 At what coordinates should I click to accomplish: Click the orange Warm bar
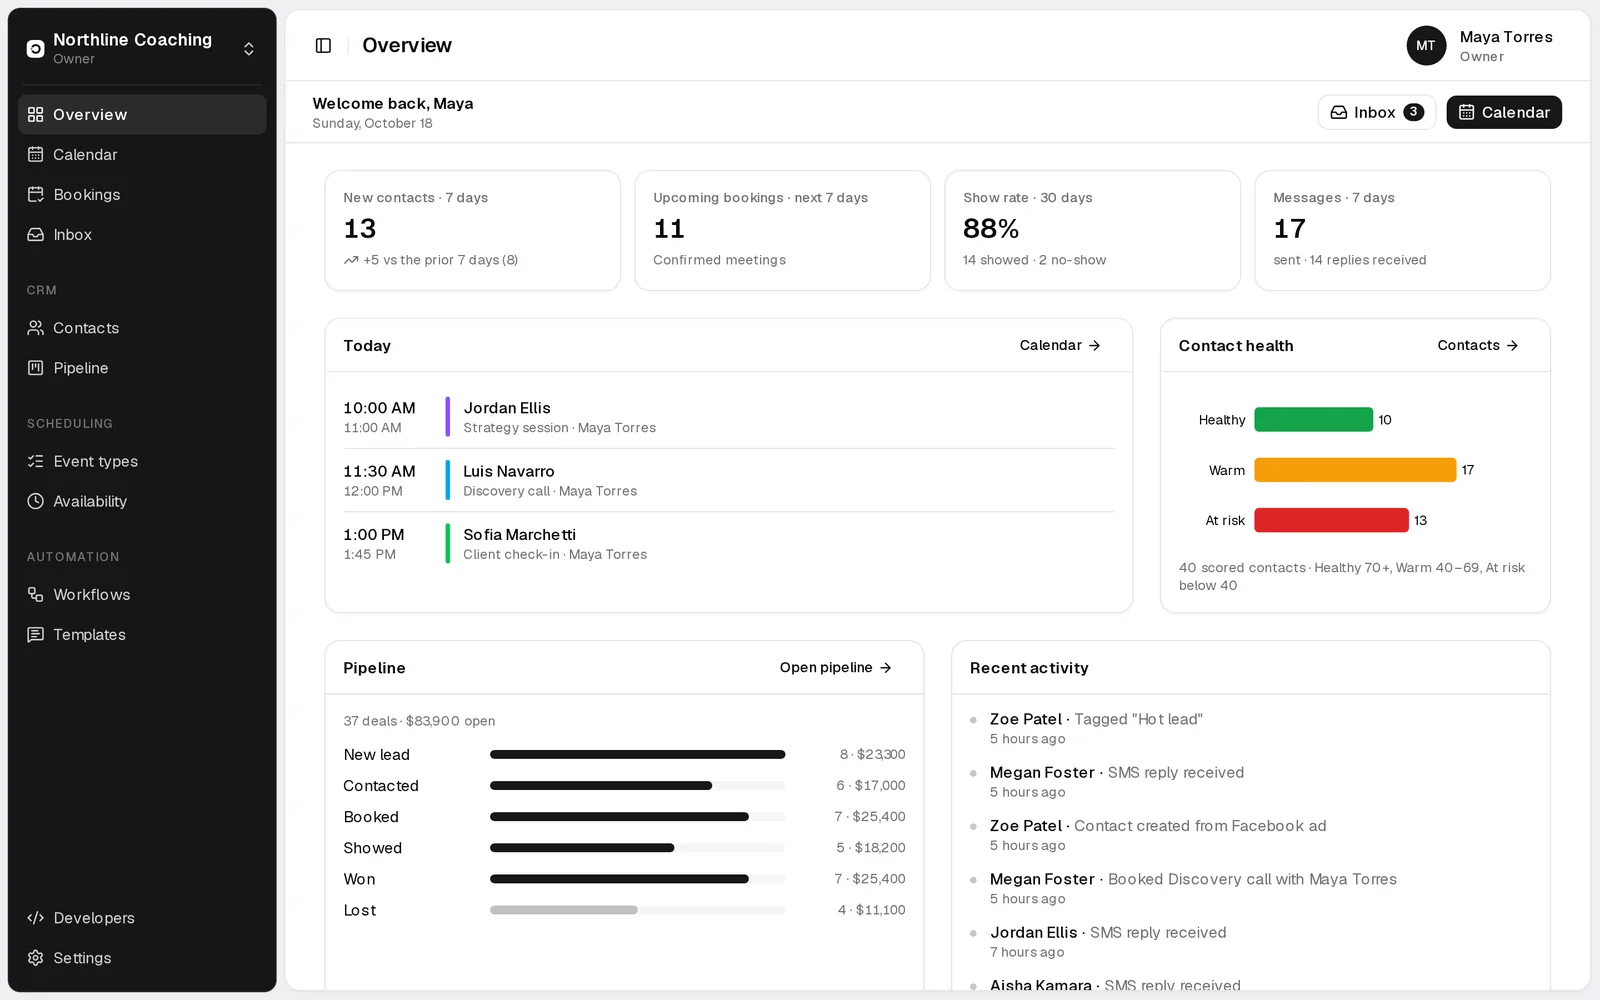point(1355,470)
